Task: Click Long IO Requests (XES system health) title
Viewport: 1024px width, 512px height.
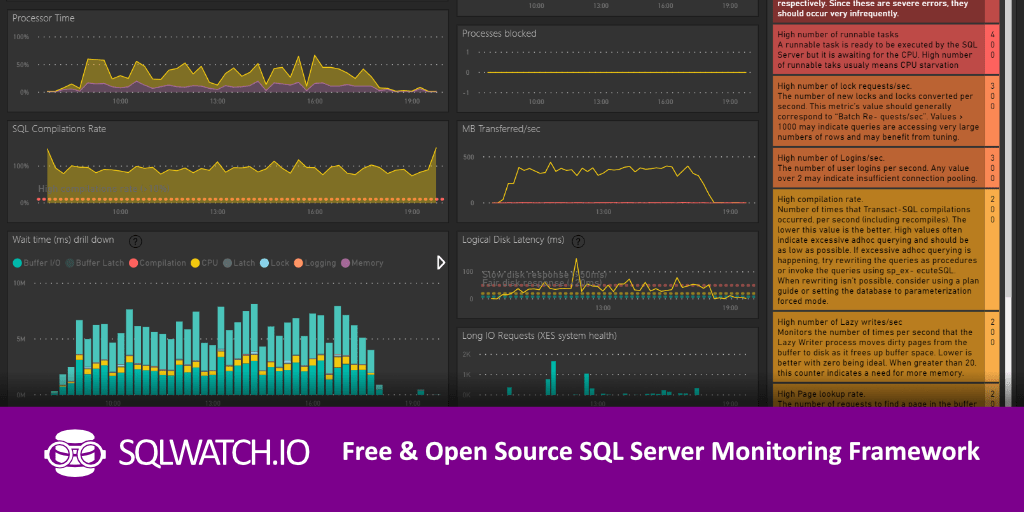Action: coord(539,336)
